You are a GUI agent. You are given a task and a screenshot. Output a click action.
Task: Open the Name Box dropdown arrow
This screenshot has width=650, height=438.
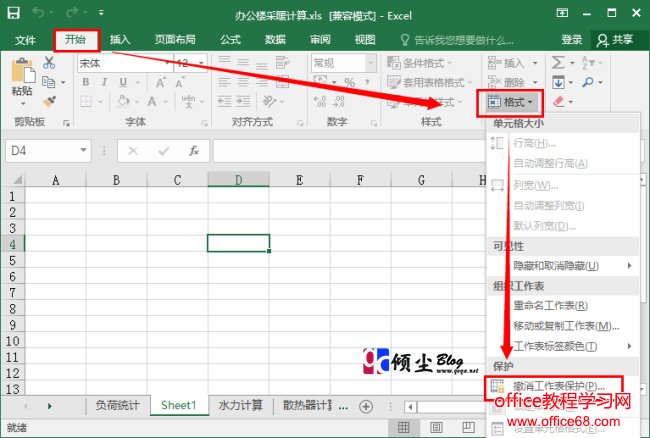(83, 150)
